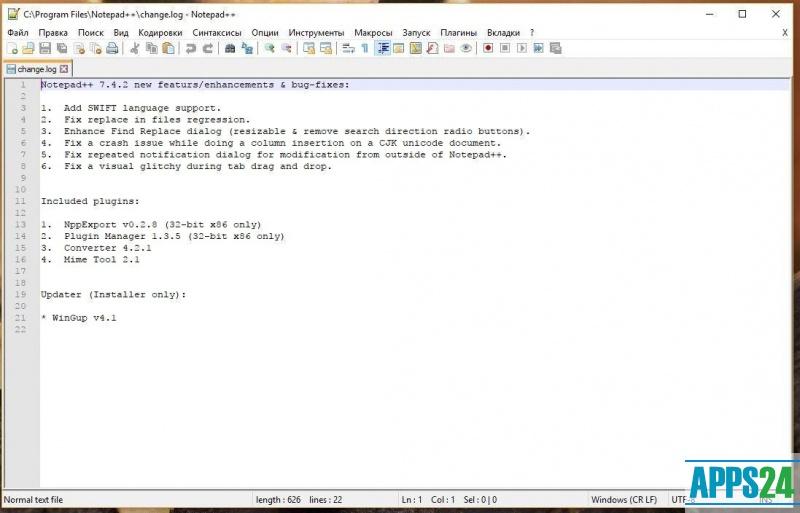Open the Опции menu
This screenshot has height=513, width=800.
pos(265,33)
